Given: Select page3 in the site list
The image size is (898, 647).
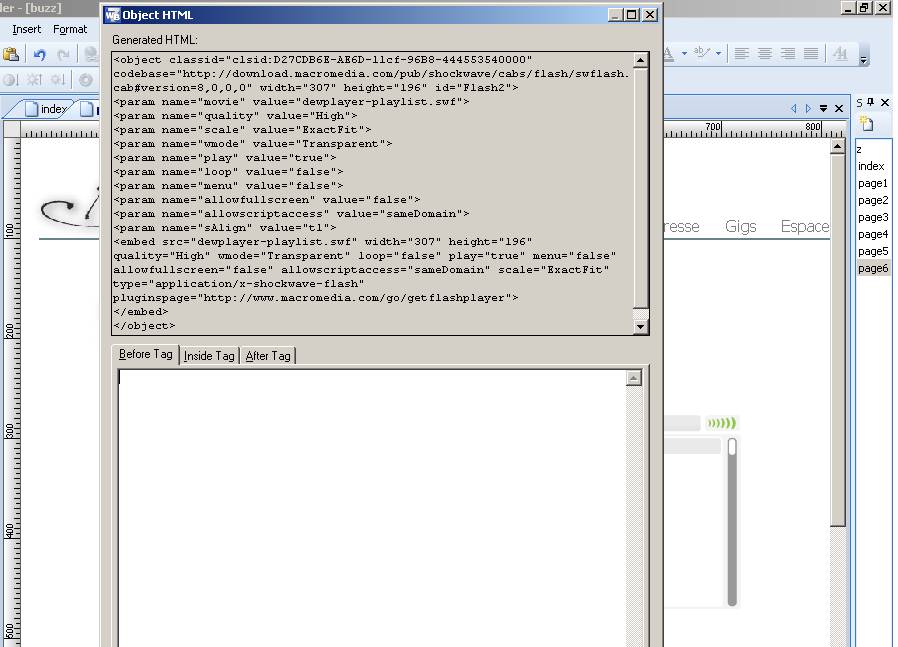Looking at the screenshot, I should pos(873,217).
